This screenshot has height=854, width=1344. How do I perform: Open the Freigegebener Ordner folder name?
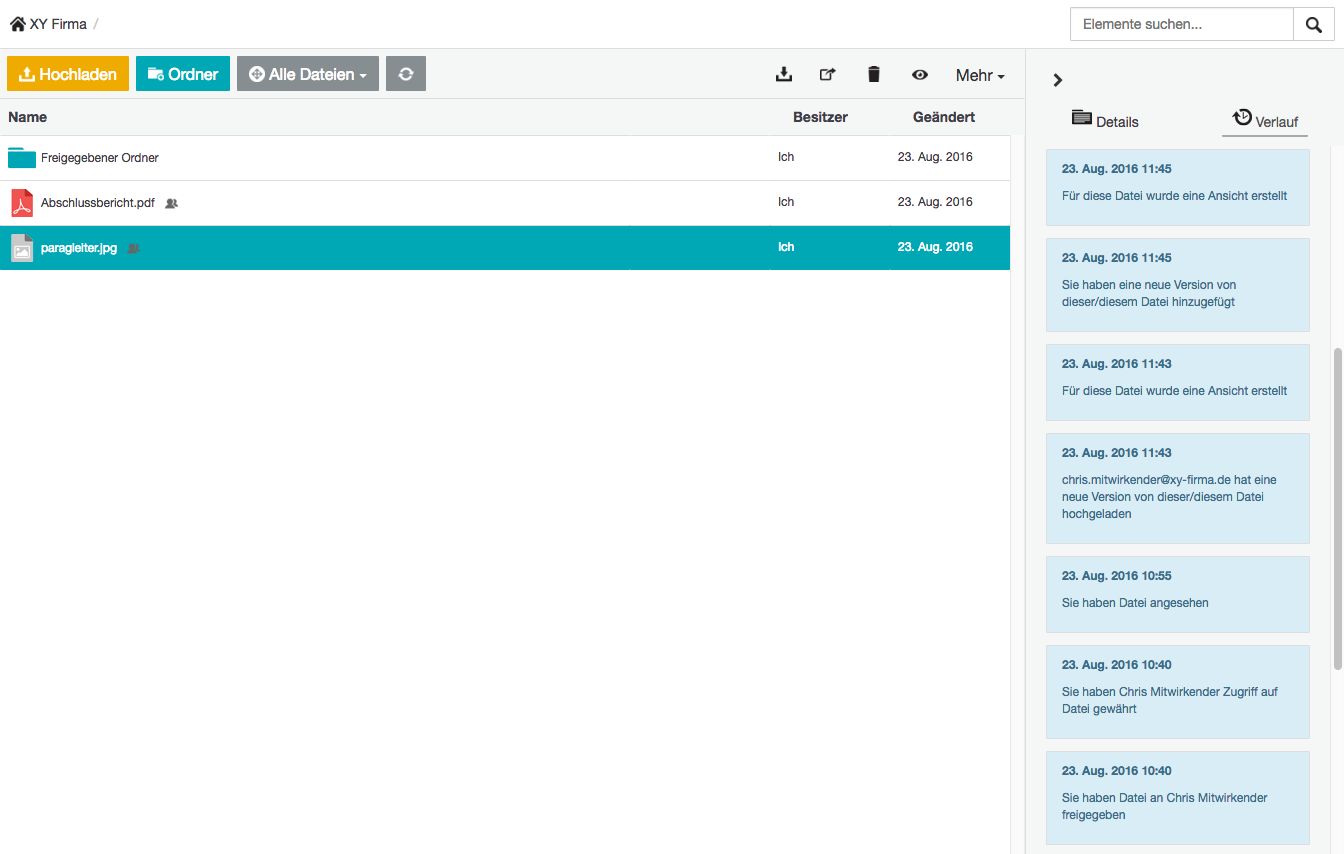coord(100,158)
